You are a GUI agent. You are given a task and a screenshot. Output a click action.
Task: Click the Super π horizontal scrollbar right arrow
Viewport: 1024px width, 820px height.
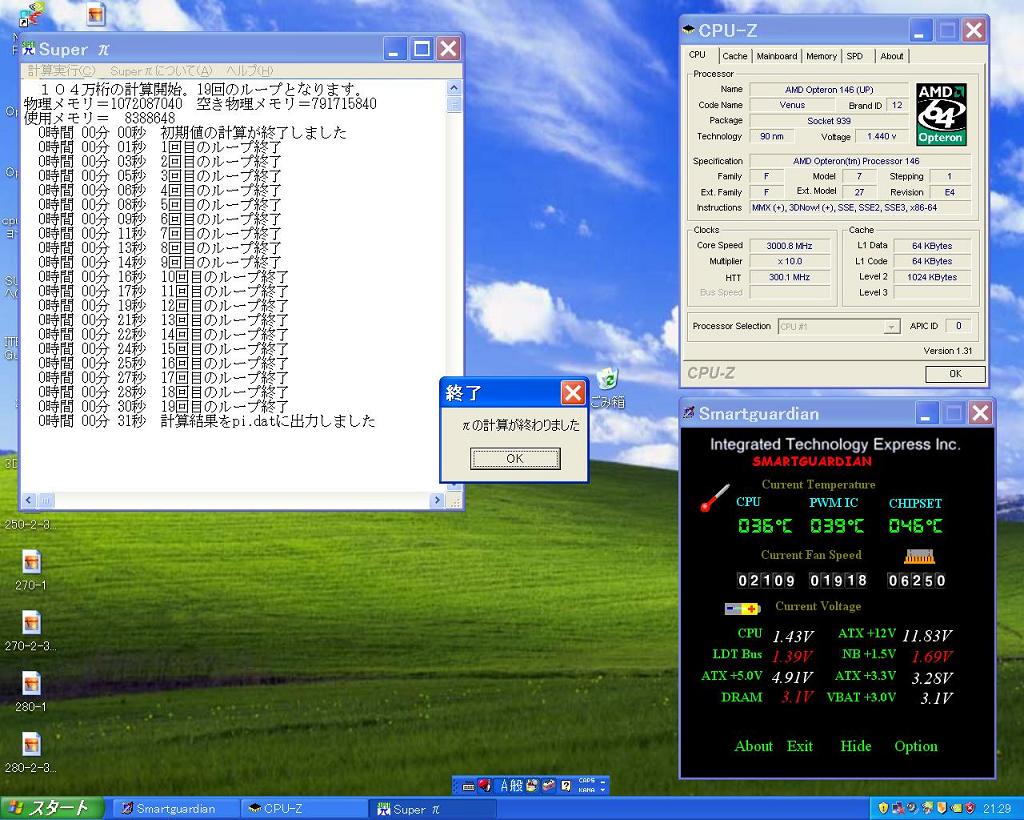click(x=437, y=501)
